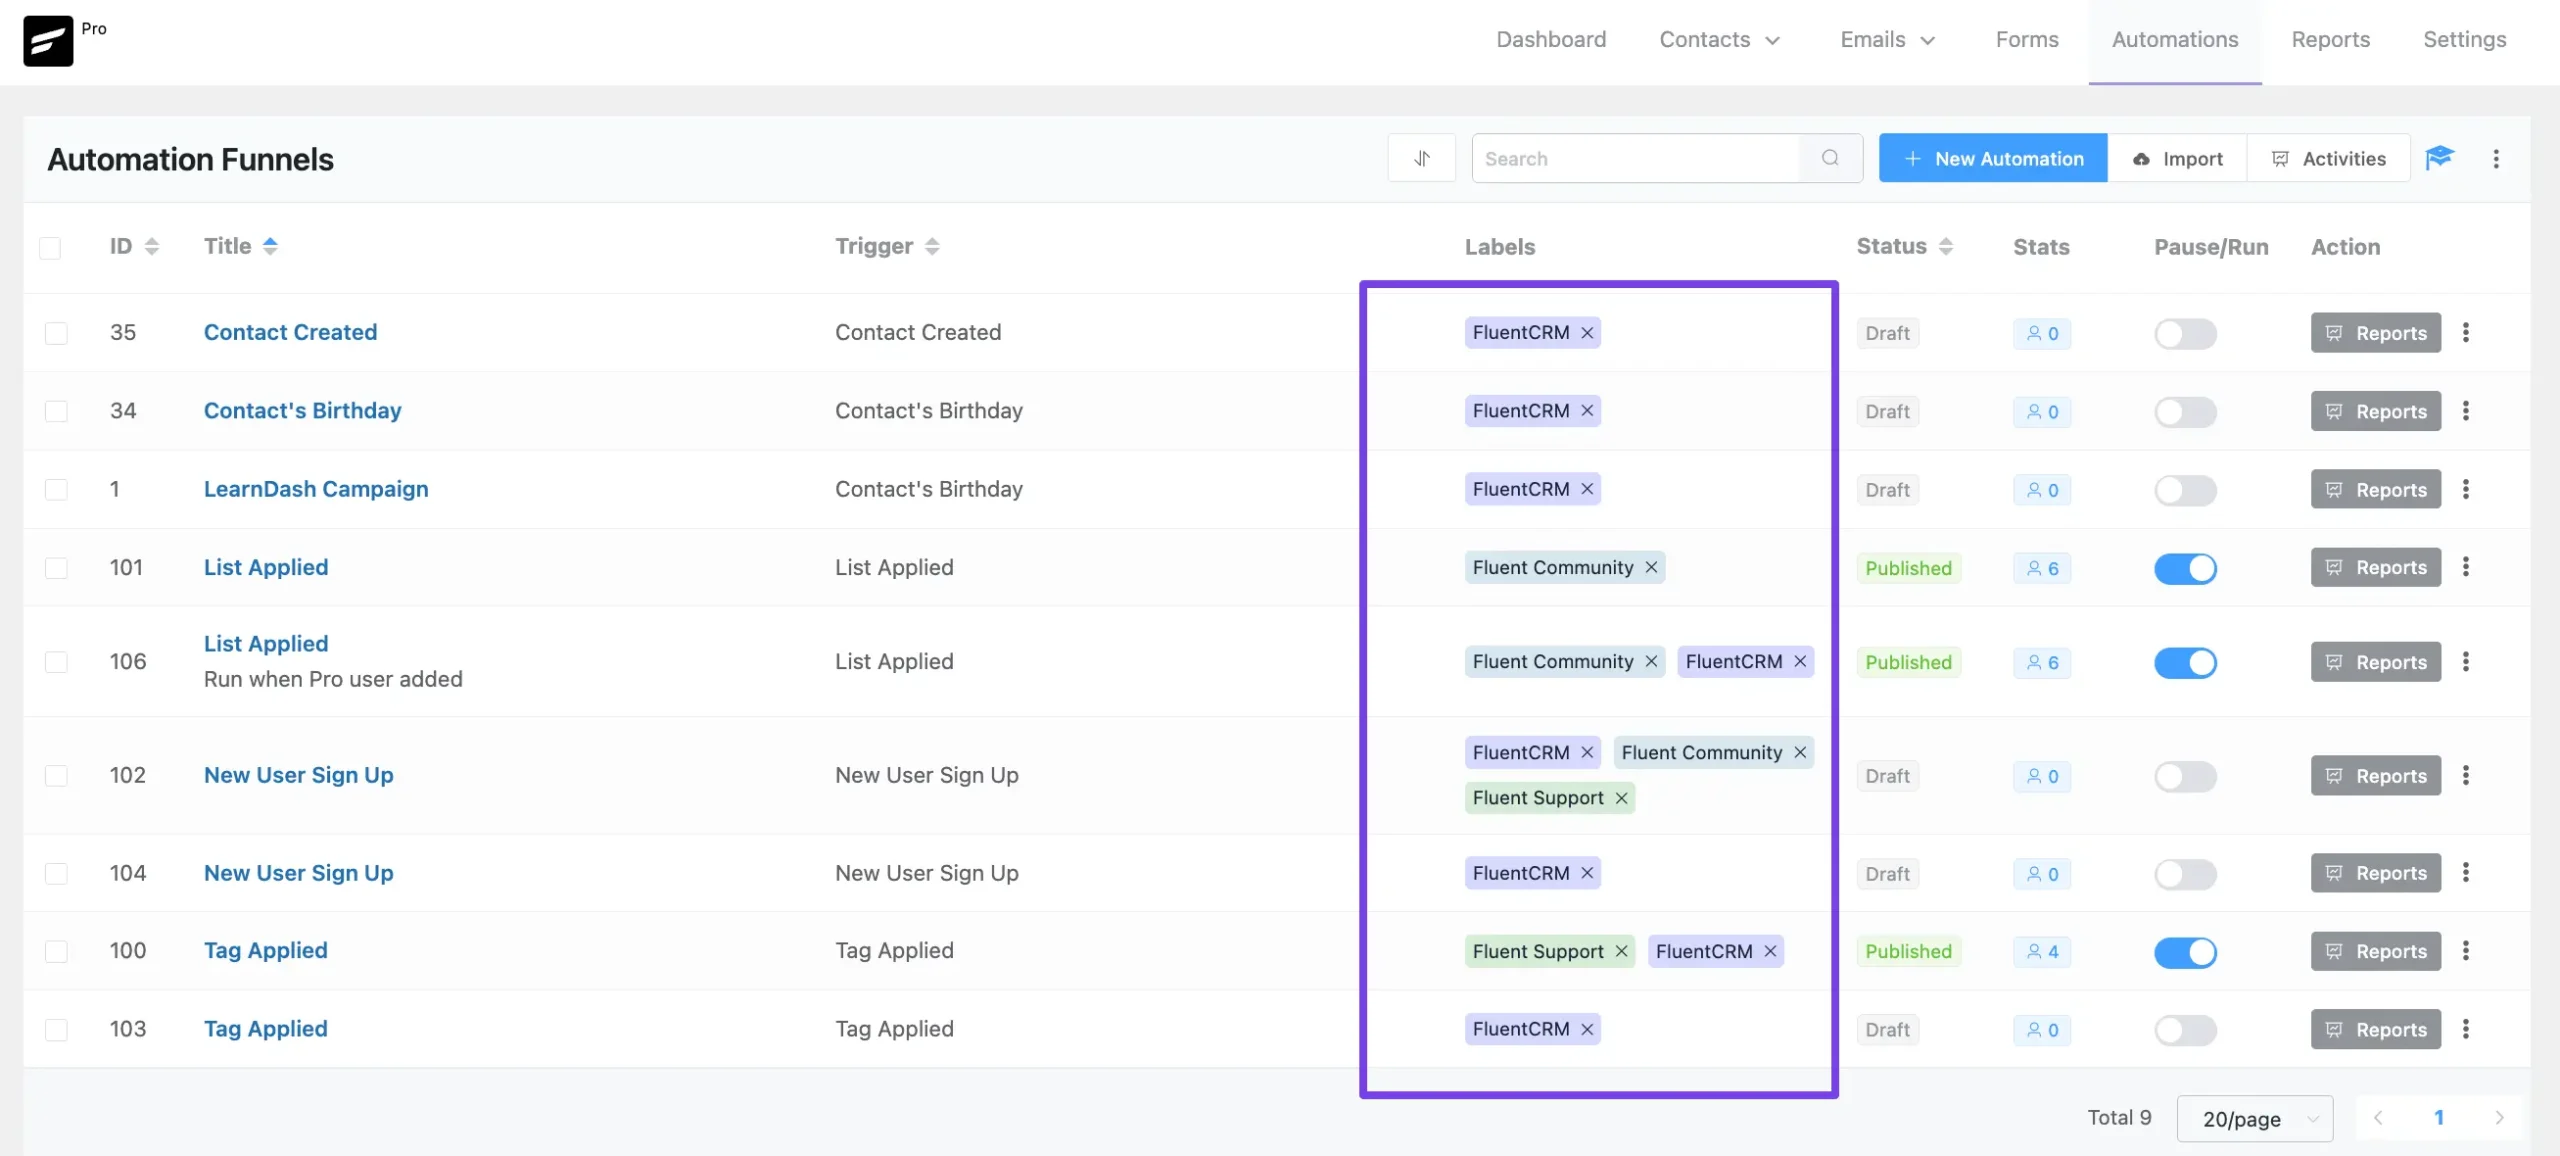Open the Activities button
Image resolution: width=2560 pixels, height=1156 pixels.
[x=2328, y=158]
